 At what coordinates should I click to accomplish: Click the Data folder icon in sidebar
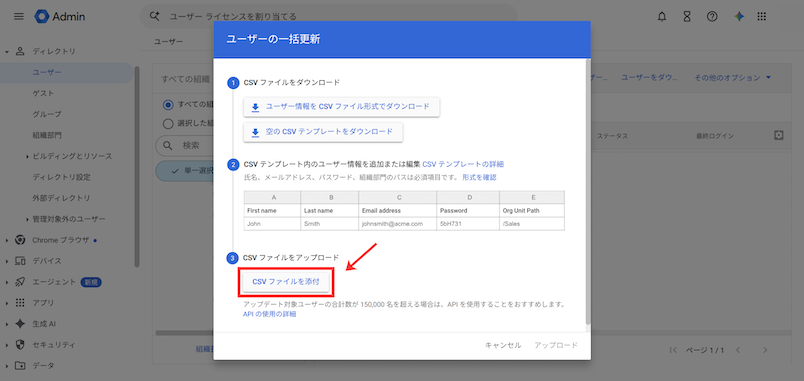pyautogui.click(x=21, y=366)
